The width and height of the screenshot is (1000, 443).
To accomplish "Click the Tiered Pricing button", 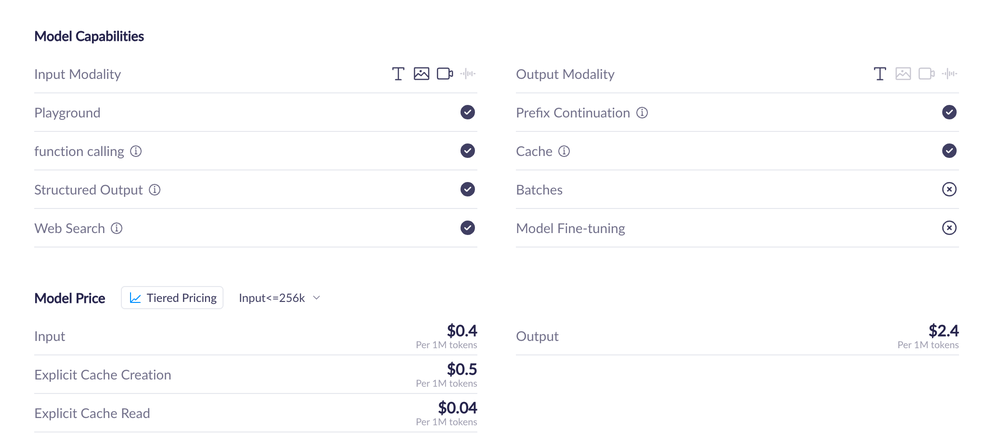I will [x=172, y=298].
